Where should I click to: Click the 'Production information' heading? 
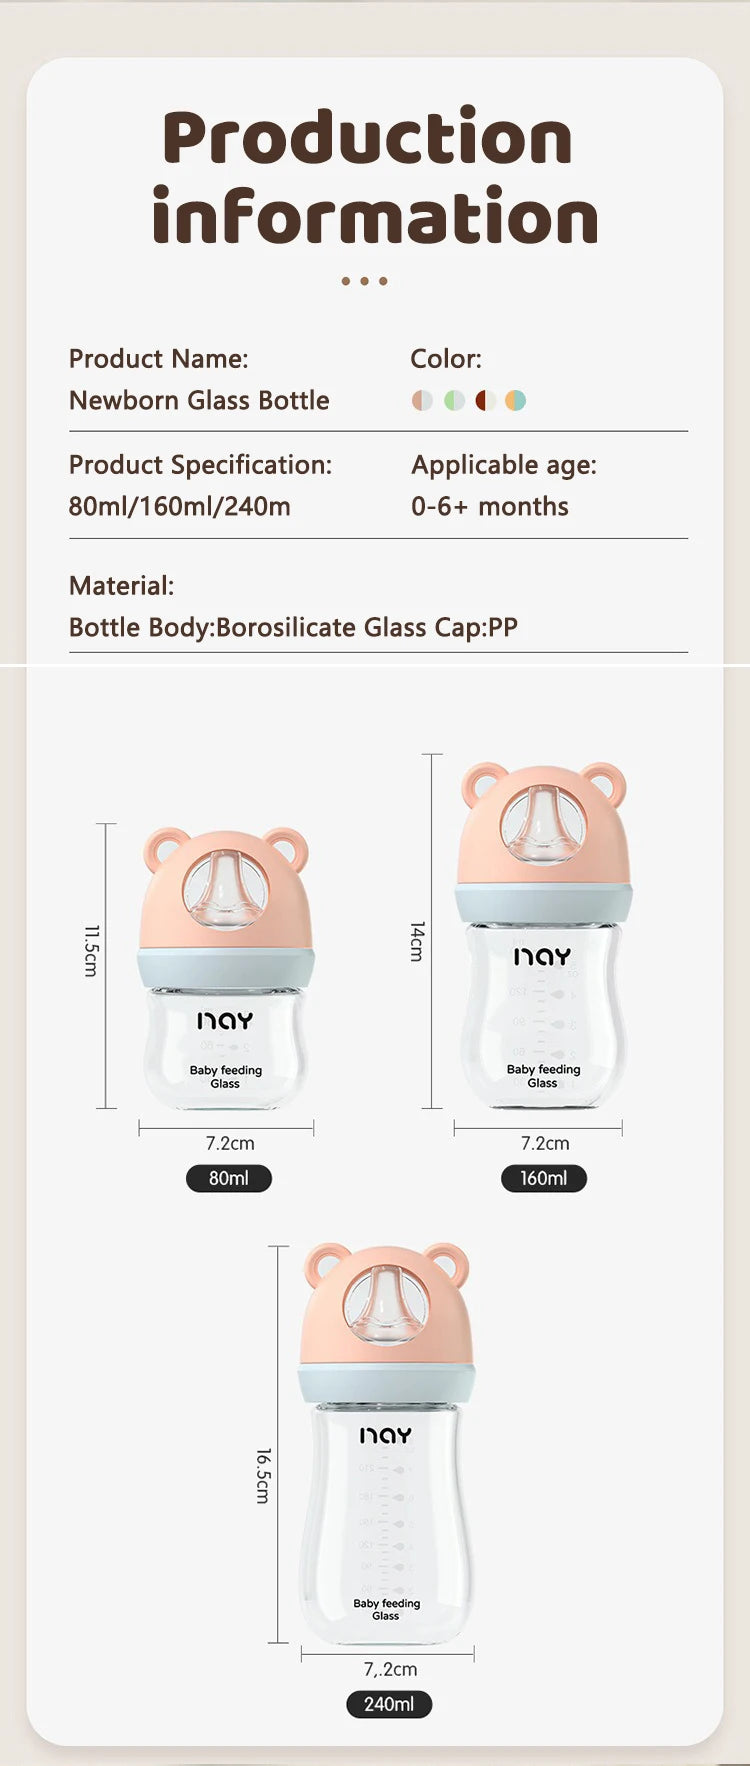coord(374,177)
